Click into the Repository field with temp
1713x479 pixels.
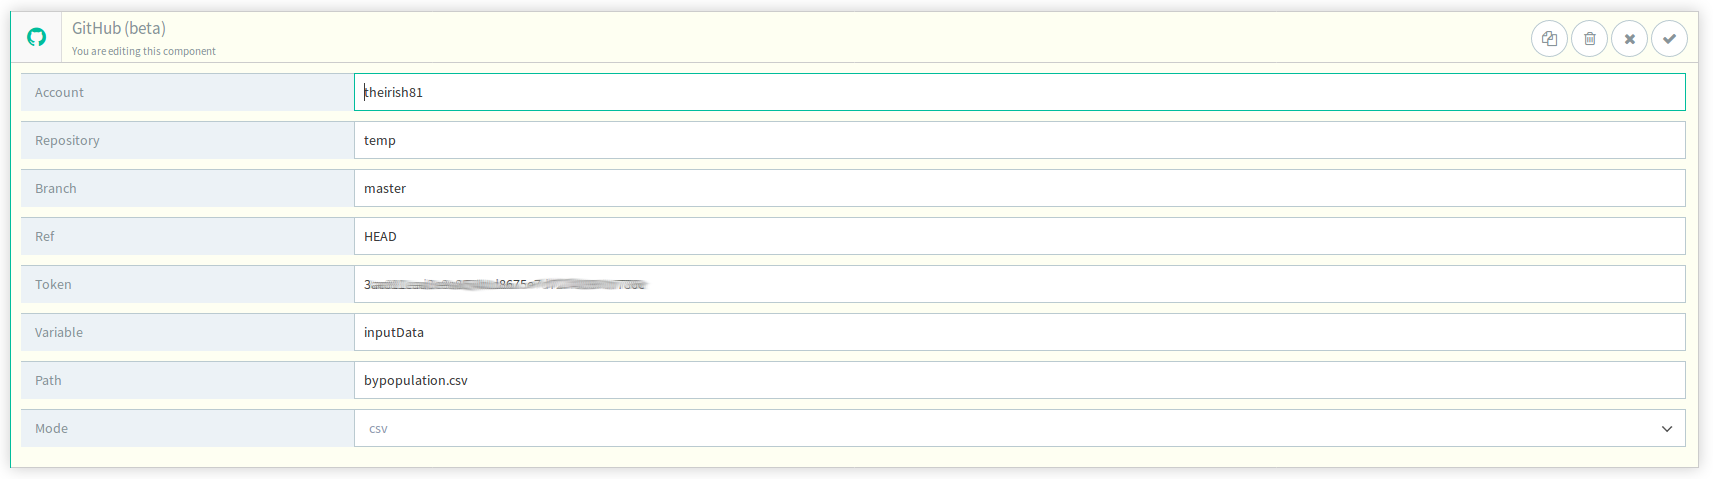tap(1019, 140)
